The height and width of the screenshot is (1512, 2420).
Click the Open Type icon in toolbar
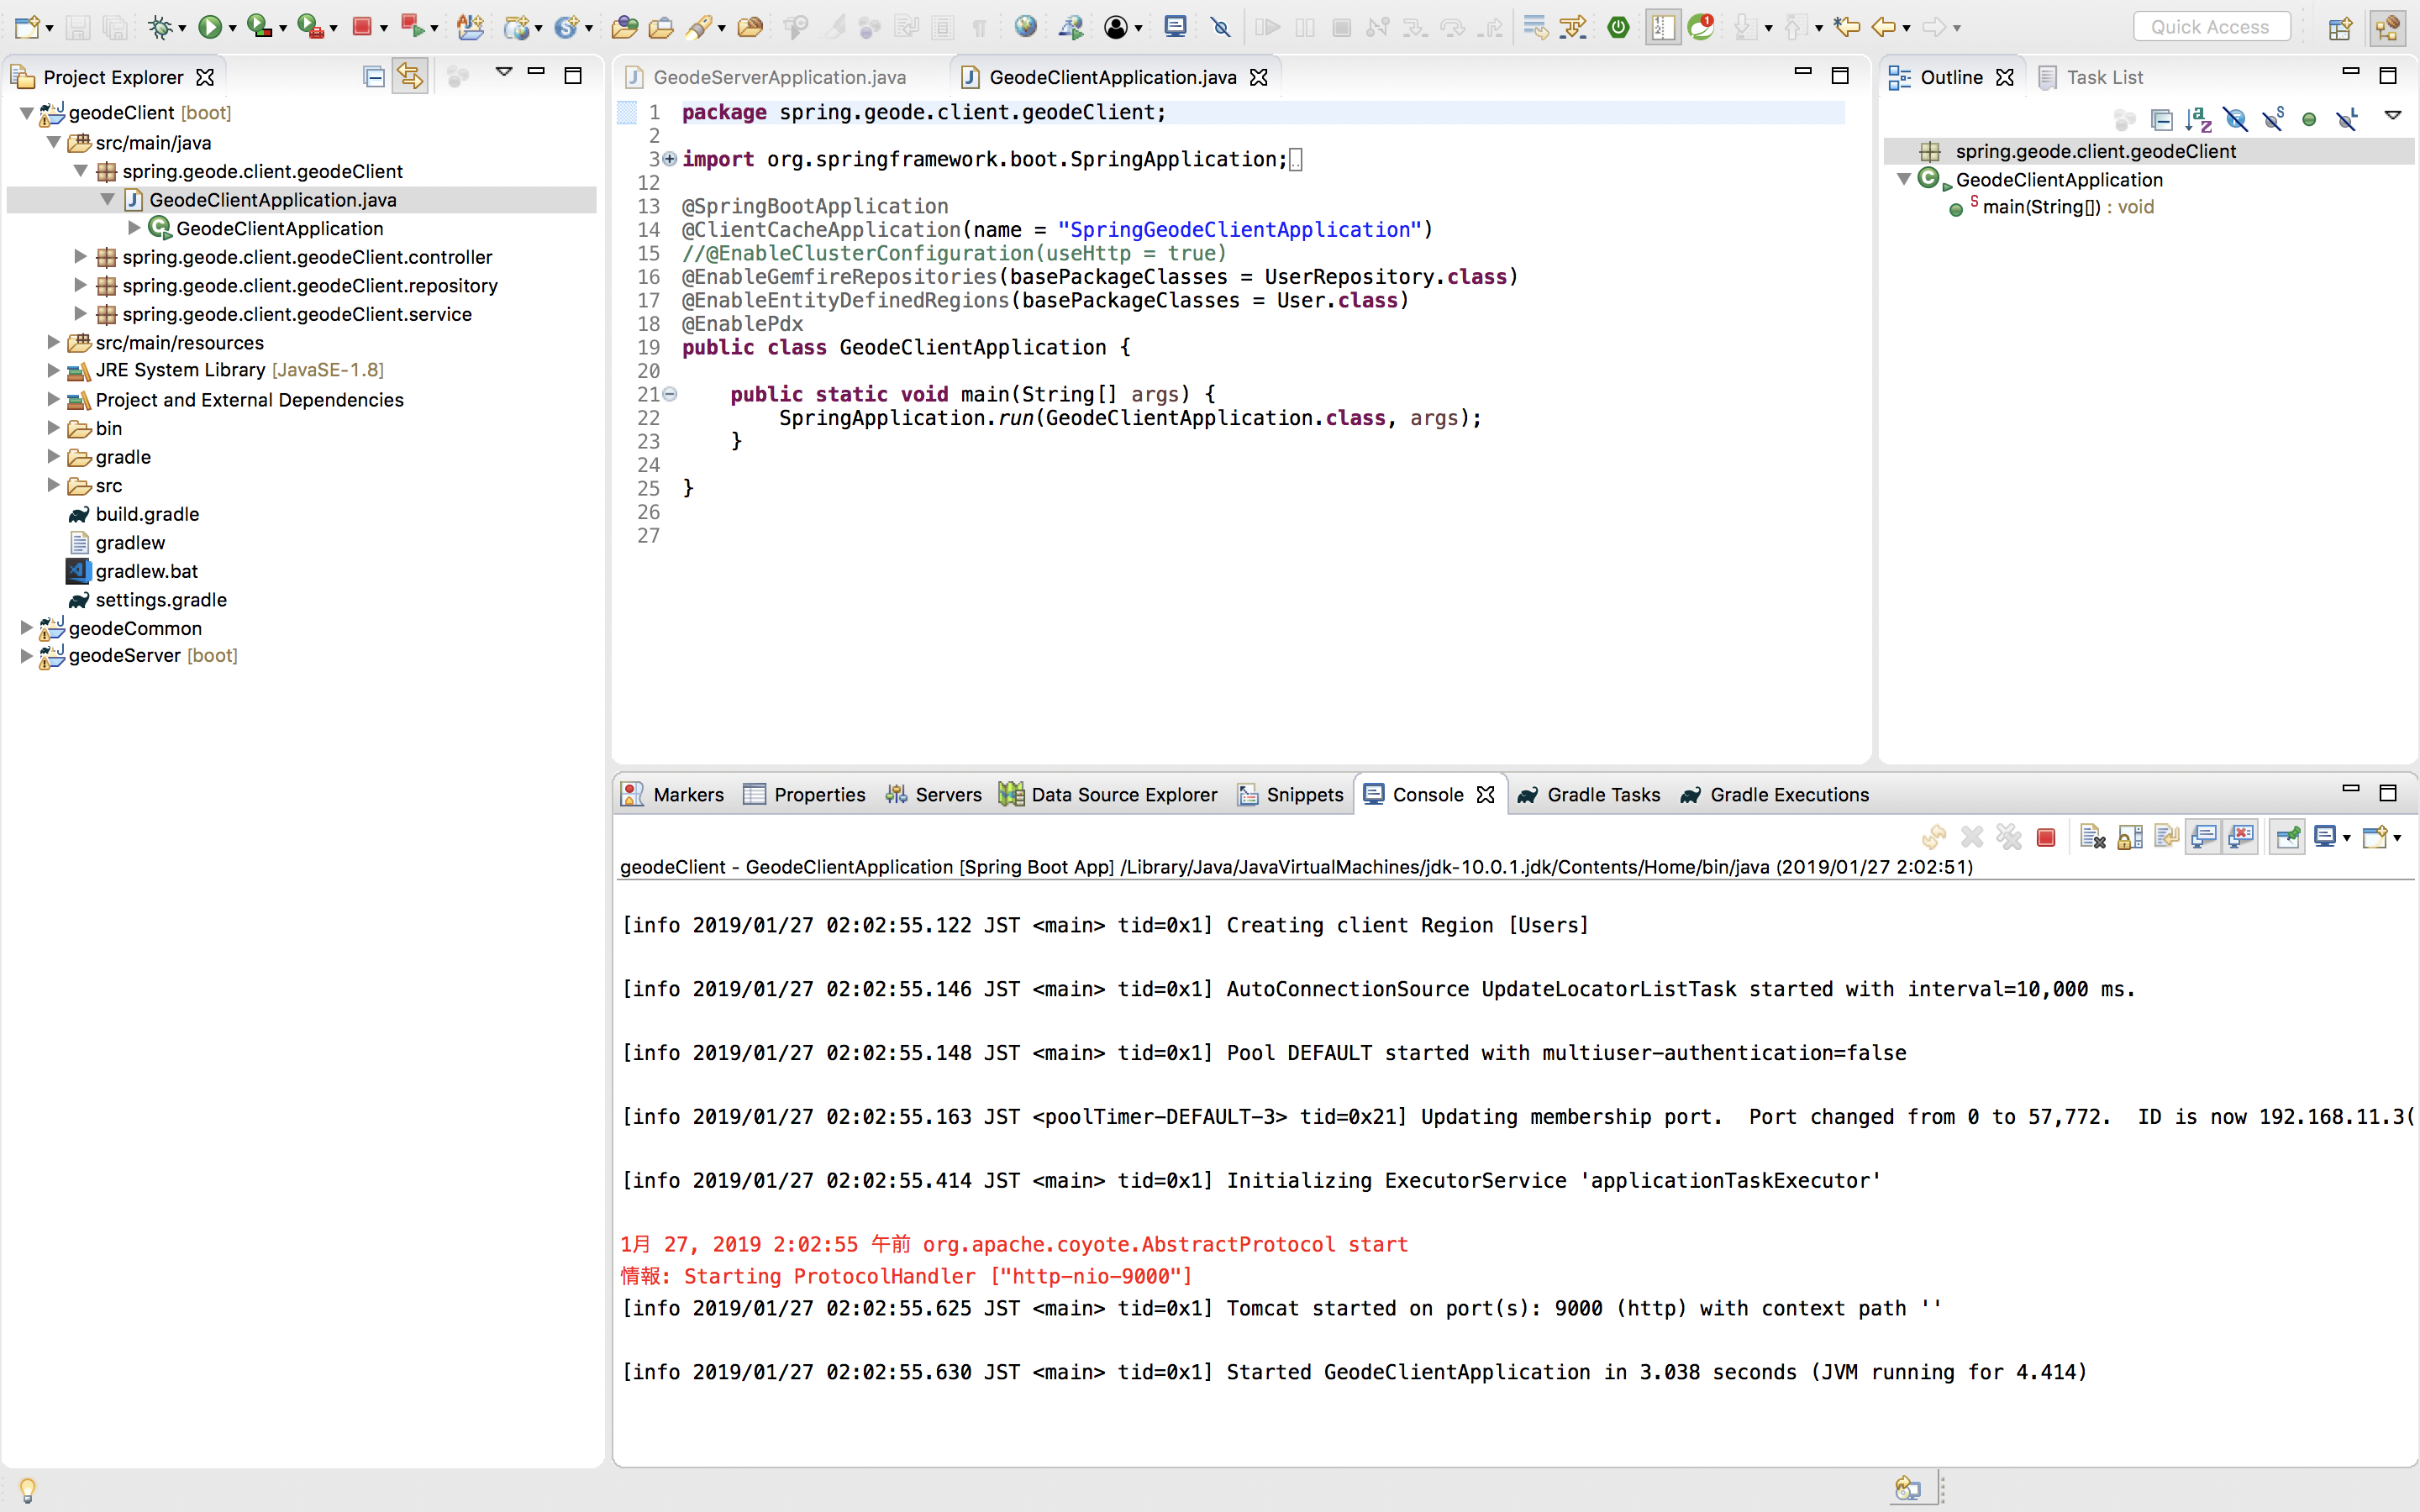[624, 27]
